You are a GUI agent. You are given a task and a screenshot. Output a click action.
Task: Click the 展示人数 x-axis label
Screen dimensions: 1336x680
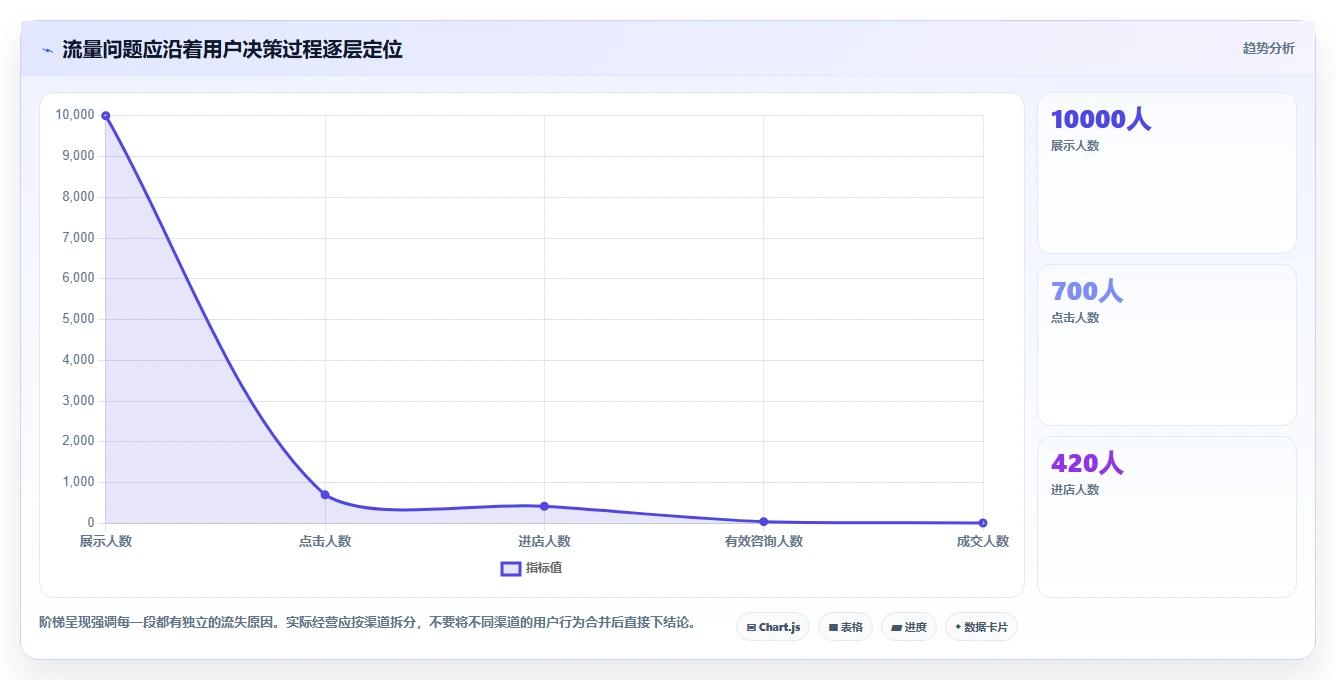point(106,541)
